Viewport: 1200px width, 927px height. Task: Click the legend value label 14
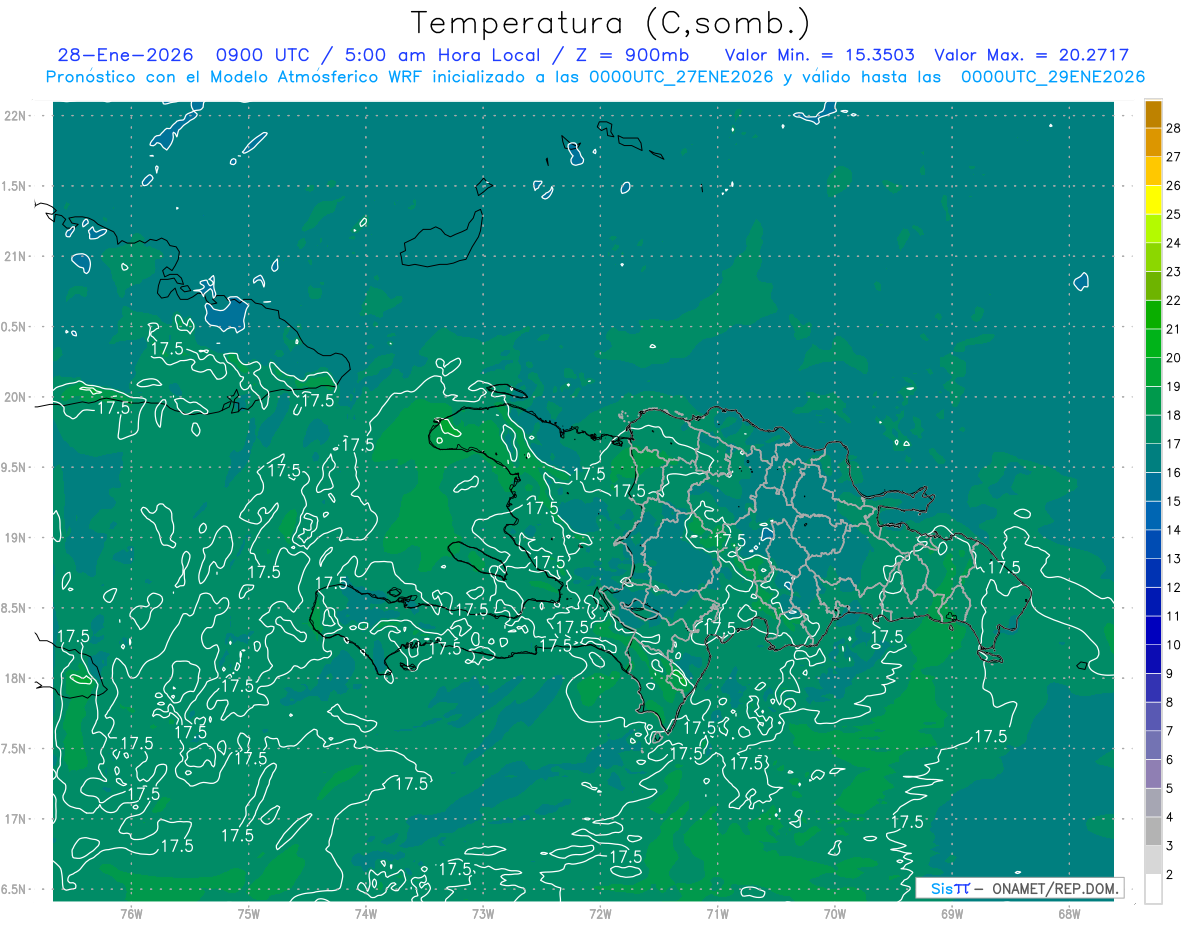[1174, 530]
